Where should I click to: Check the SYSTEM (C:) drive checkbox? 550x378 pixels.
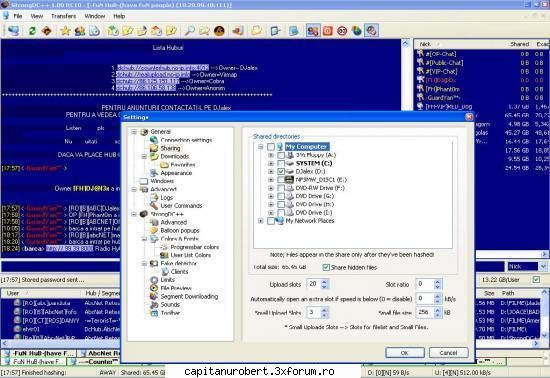pos(281,163)
